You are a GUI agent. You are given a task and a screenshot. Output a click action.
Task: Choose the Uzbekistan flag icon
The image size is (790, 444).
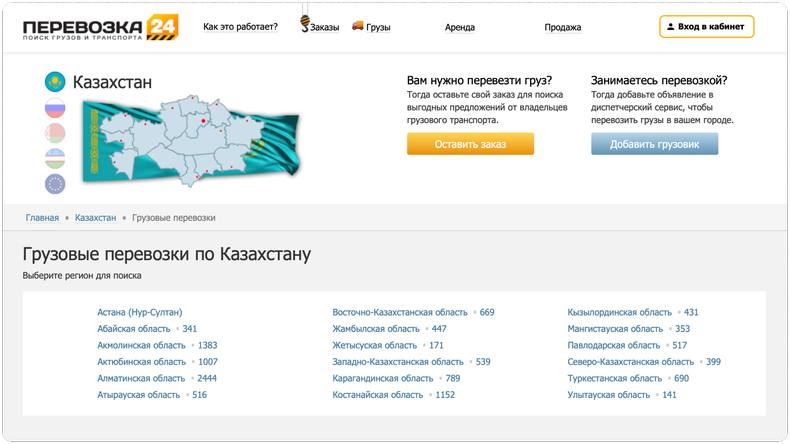(55, 158)
